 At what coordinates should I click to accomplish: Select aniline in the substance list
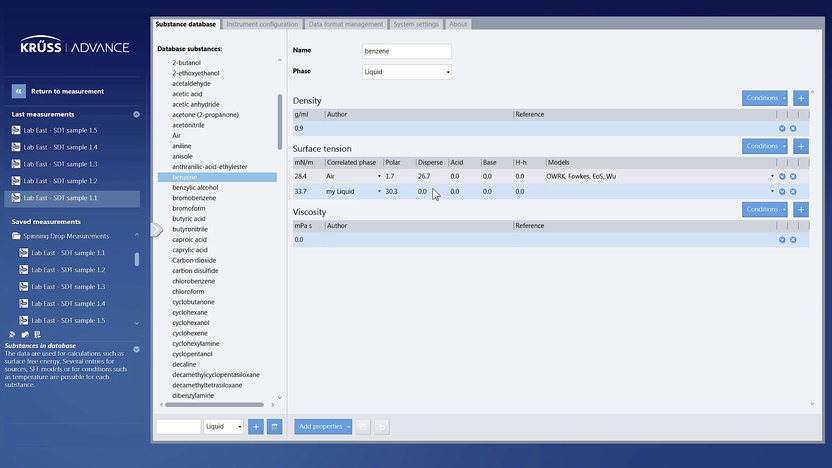(x=184, y=146)
